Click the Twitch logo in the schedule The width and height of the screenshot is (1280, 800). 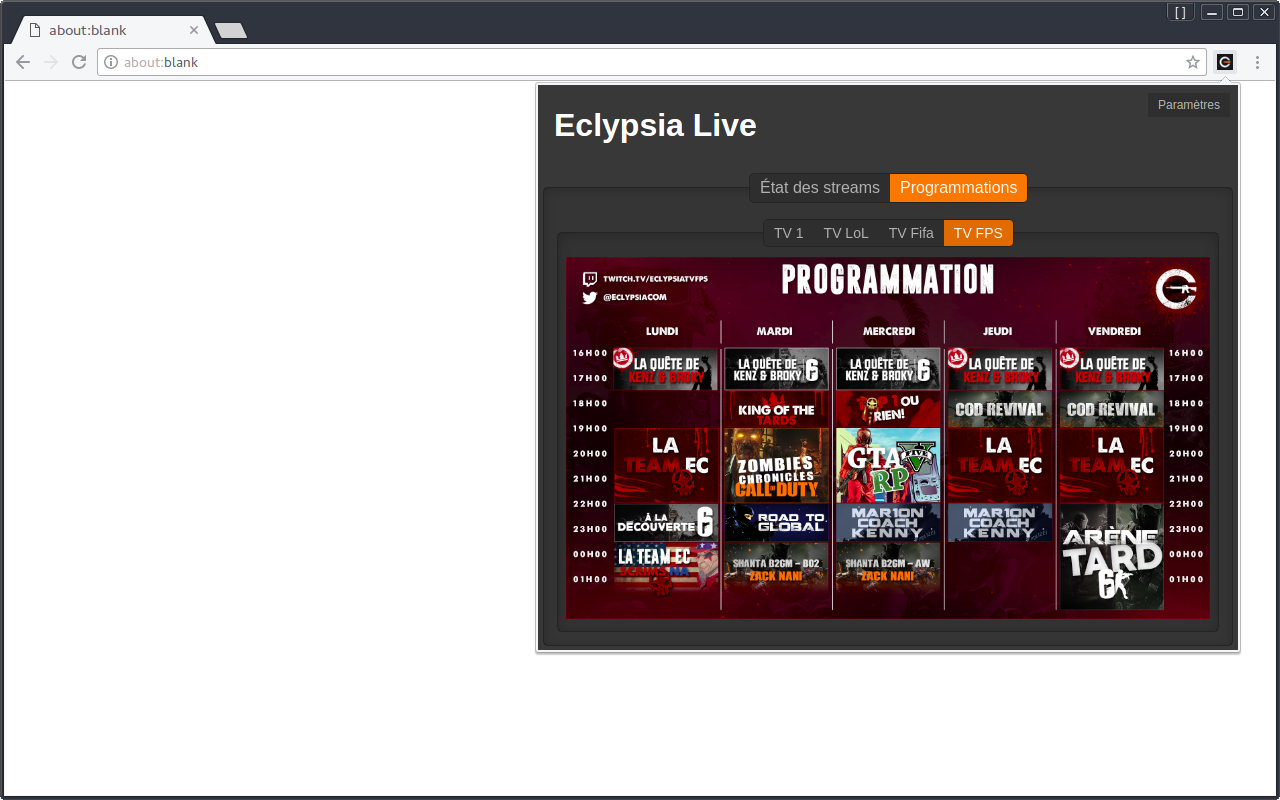[590, 280]
